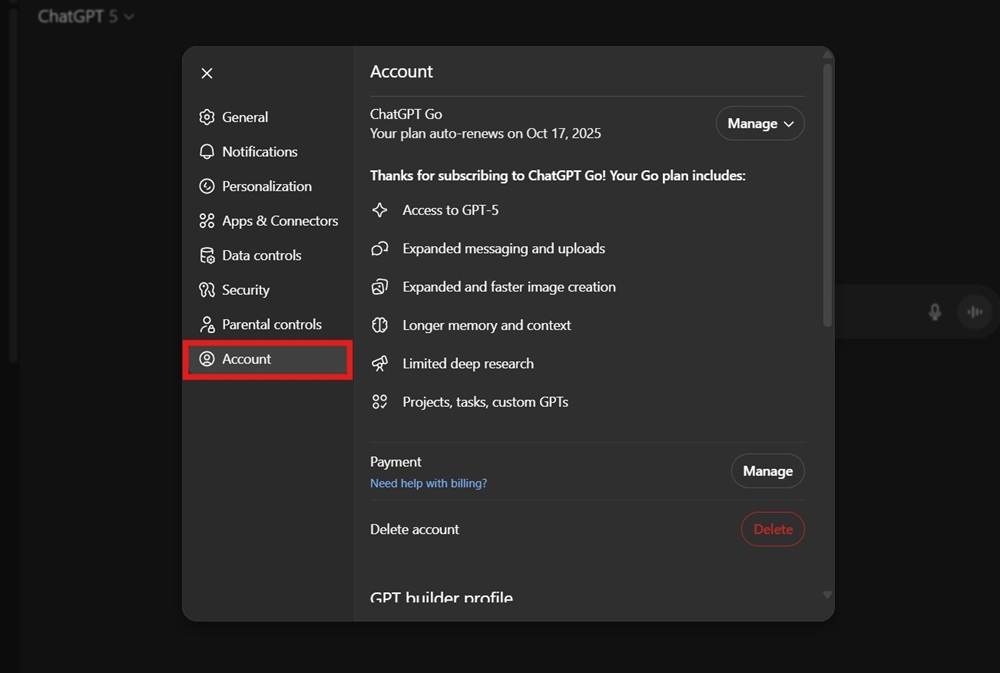This screenshot has height=673, width=1000.
Task: Click the Apps & Connectors icon
Action: (207, 221)
